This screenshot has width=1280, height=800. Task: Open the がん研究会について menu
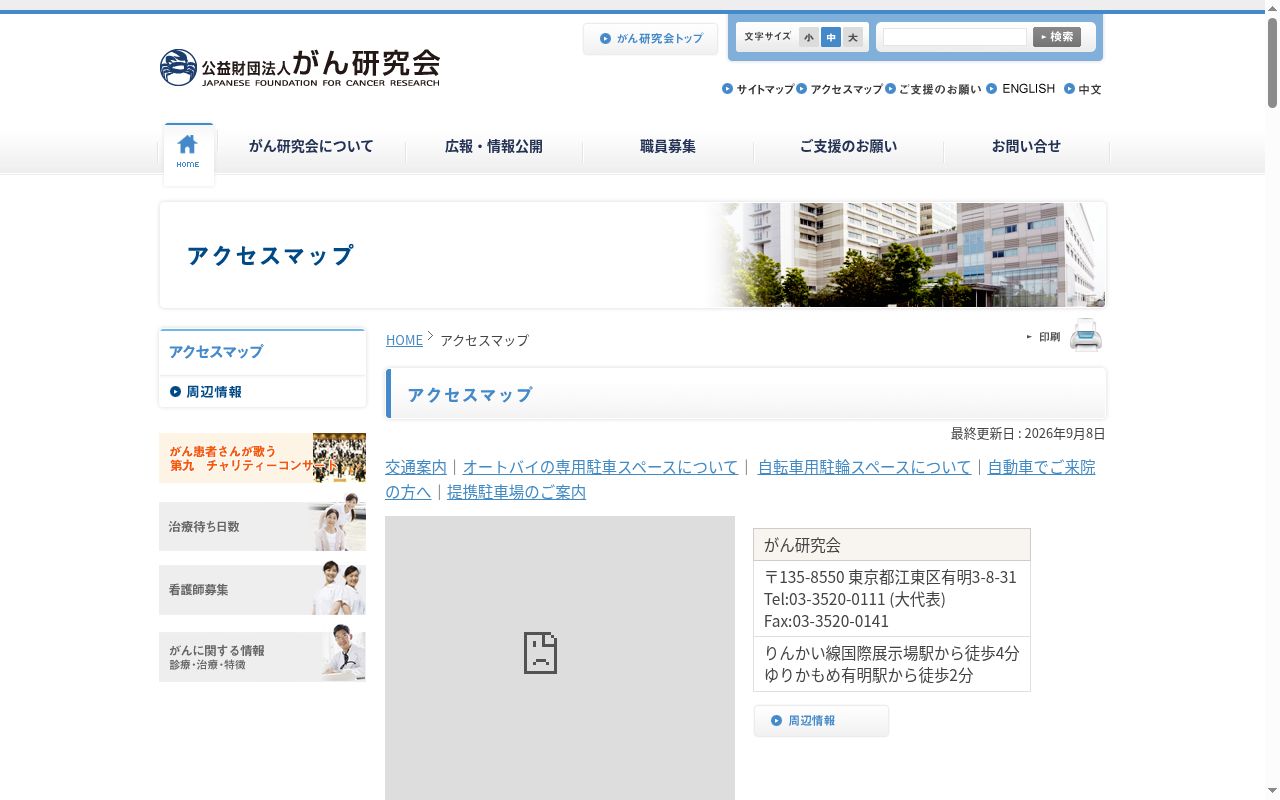pyautogui.click(x=311, y=147)
